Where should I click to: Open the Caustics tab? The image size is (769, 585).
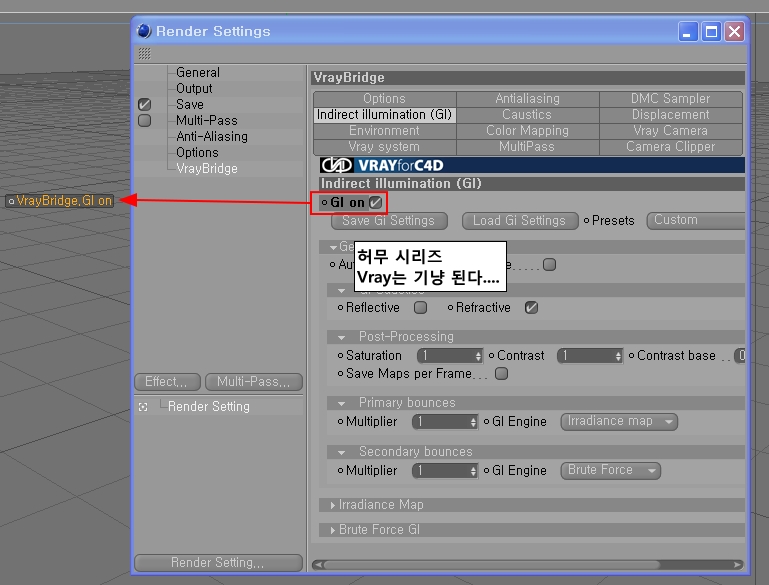click(527, 115)
